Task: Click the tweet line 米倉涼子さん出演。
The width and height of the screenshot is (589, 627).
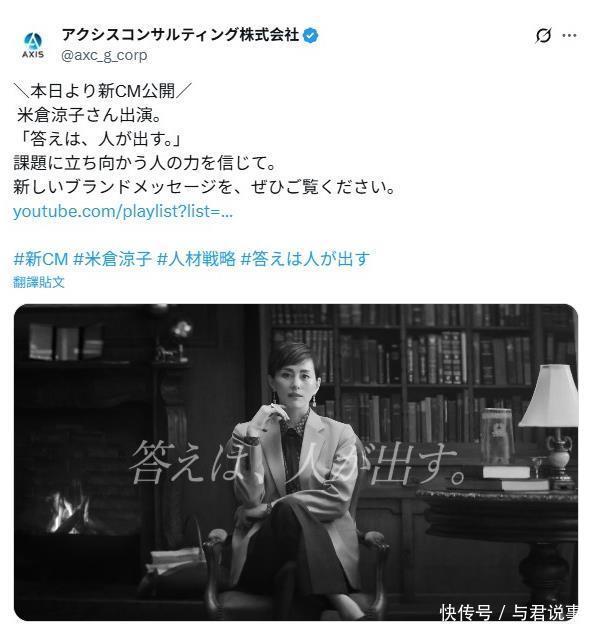Action: point(89,116)
